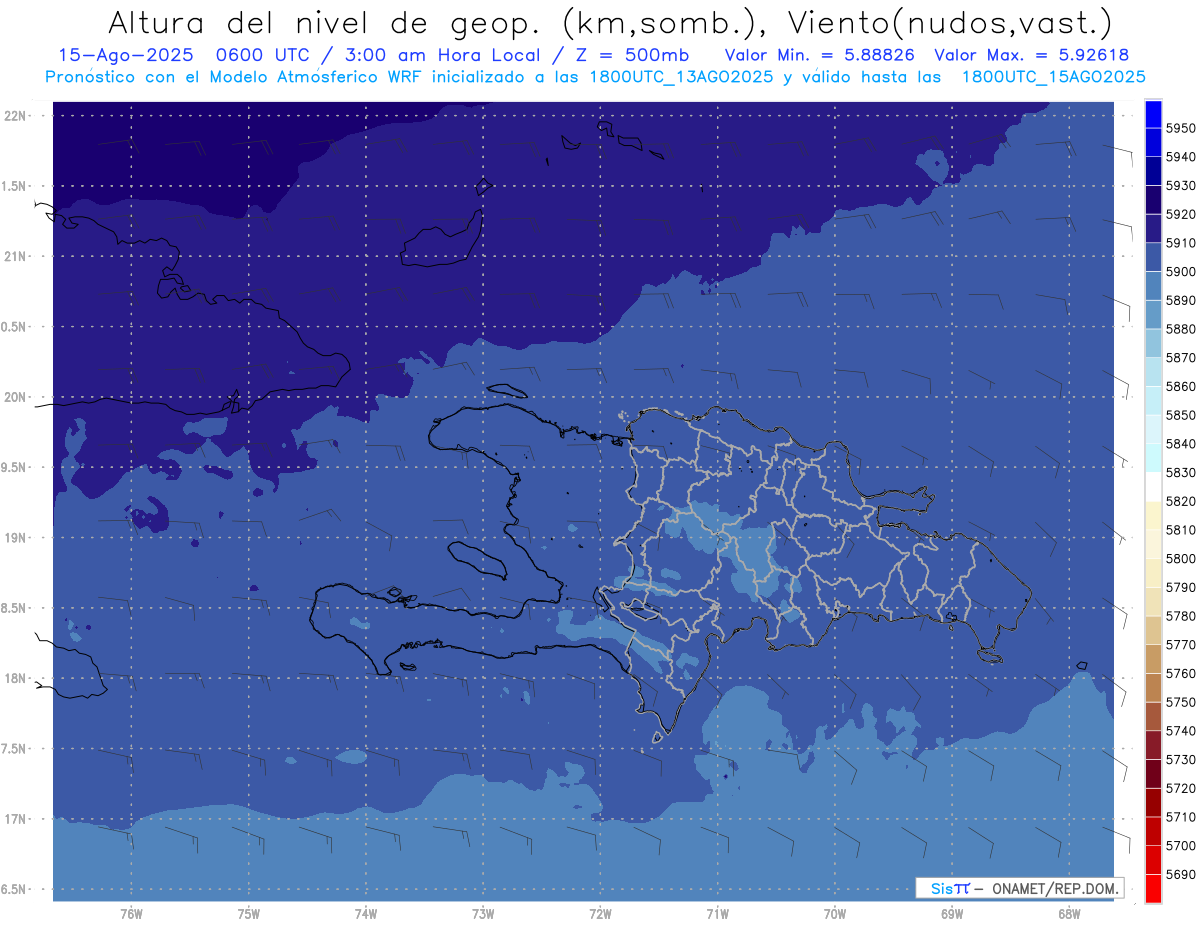This screenshot has width=1200, height=927.
Task: Click the 21N latitude label
Action: (17, 257)
